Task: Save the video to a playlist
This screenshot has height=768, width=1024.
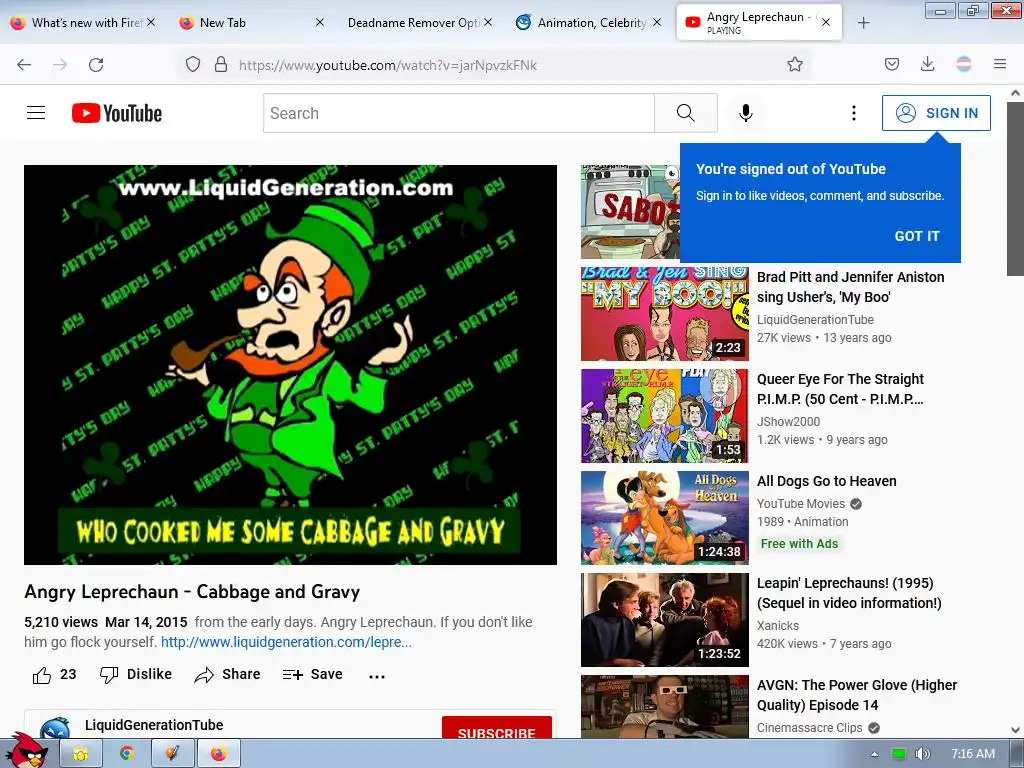Action: point(313,675)
